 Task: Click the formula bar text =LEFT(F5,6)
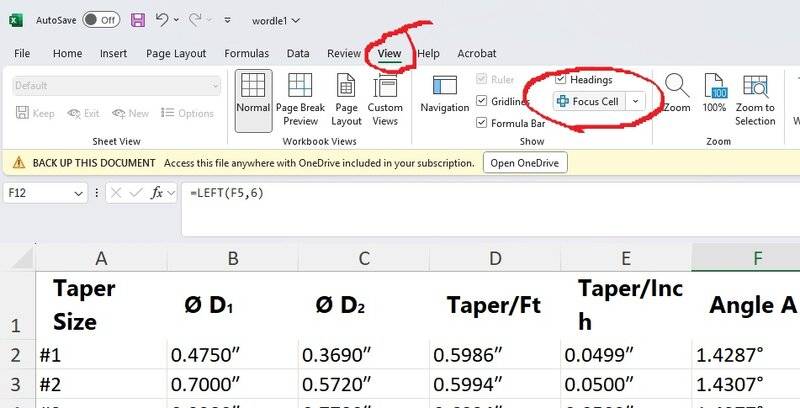coord(227,193)
